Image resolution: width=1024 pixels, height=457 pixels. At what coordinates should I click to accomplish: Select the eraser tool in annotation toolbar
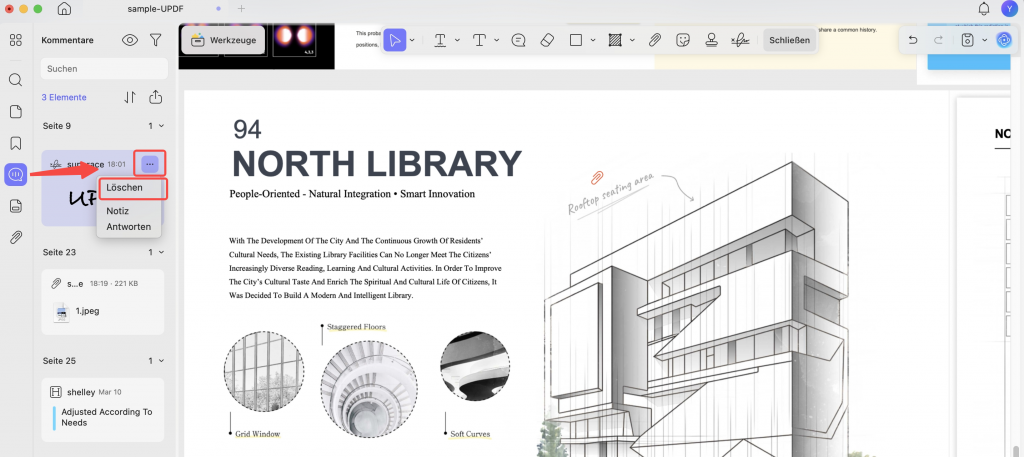(547, 40)
